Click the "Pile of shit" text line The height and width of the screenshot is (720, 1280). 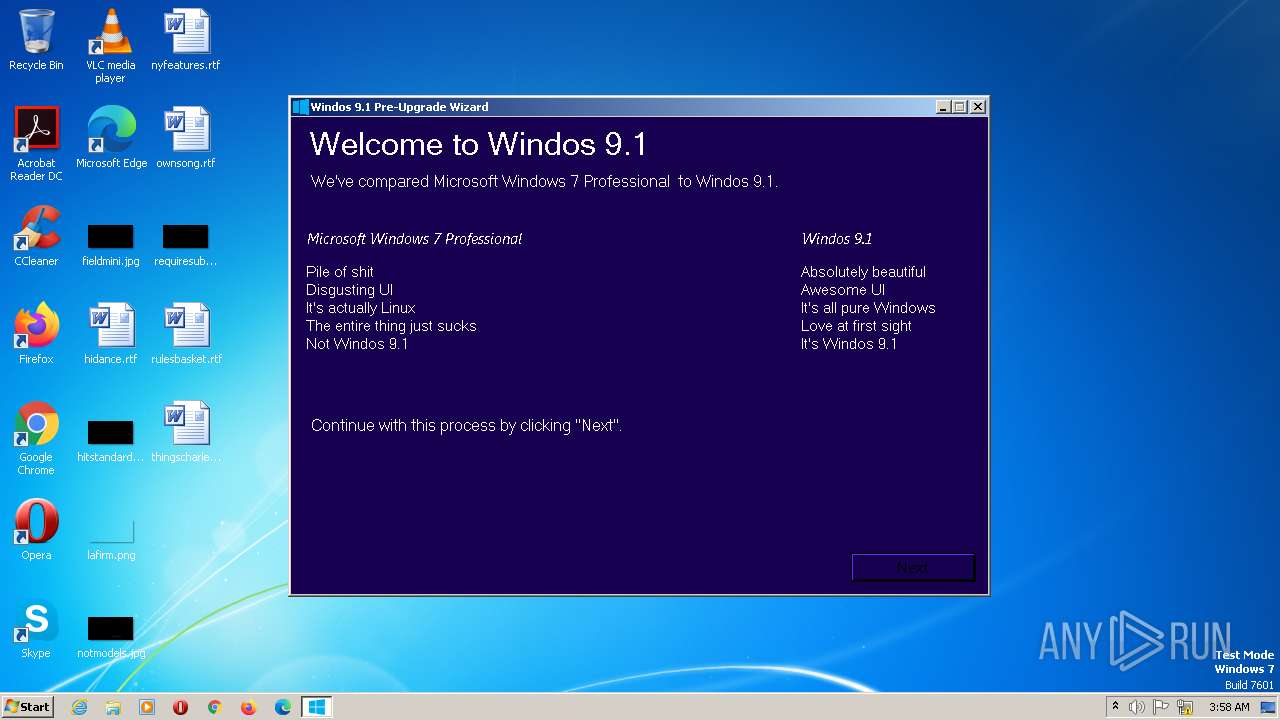[x=340, y=272]
